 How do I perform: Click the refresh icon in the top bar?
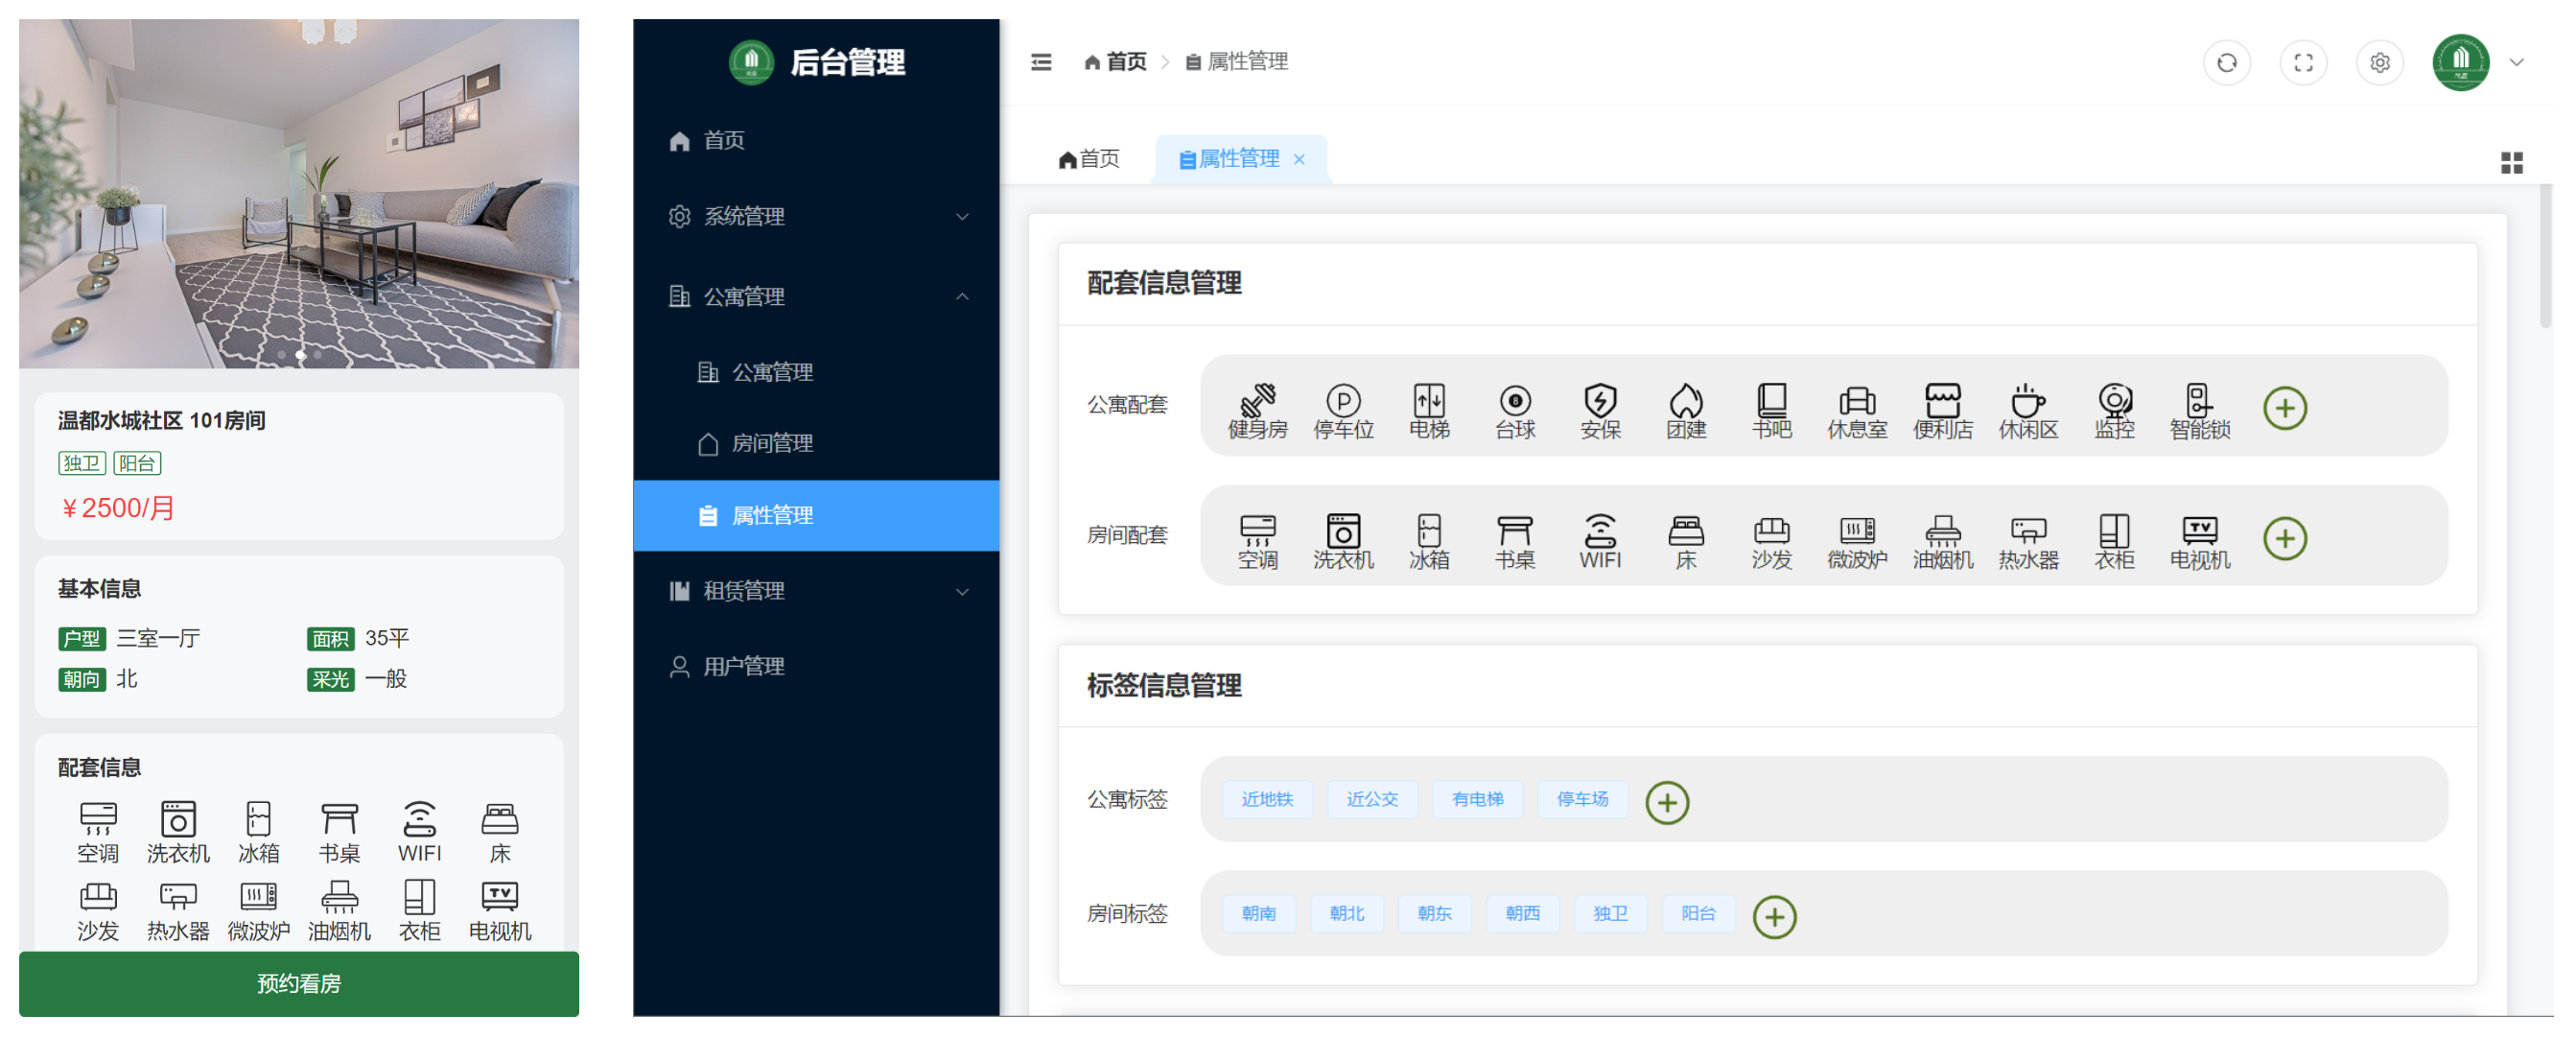pos(2227,62)
